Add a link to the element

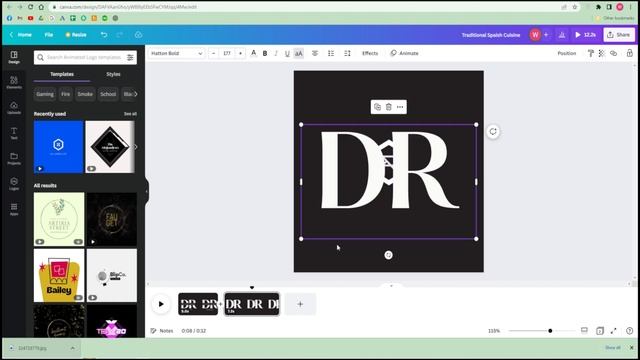pyautogui.click(x=613, y=53)
